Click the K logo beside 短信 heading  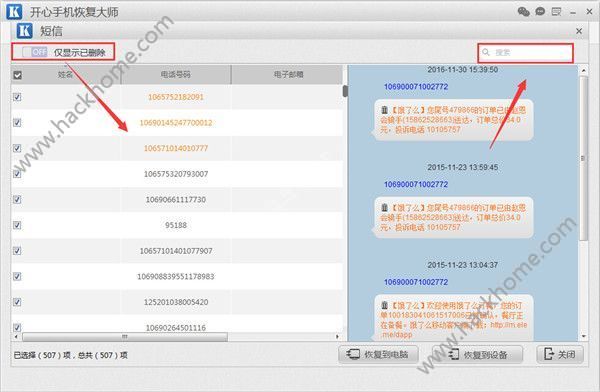point(25,31)
